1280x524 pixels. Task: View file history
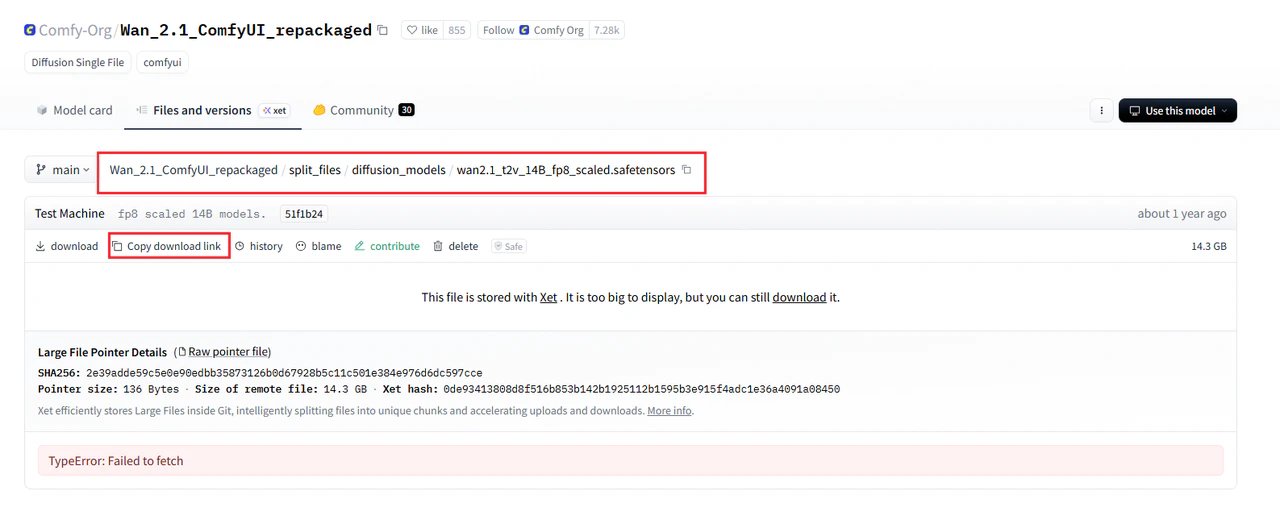click(x=259, y=246)
